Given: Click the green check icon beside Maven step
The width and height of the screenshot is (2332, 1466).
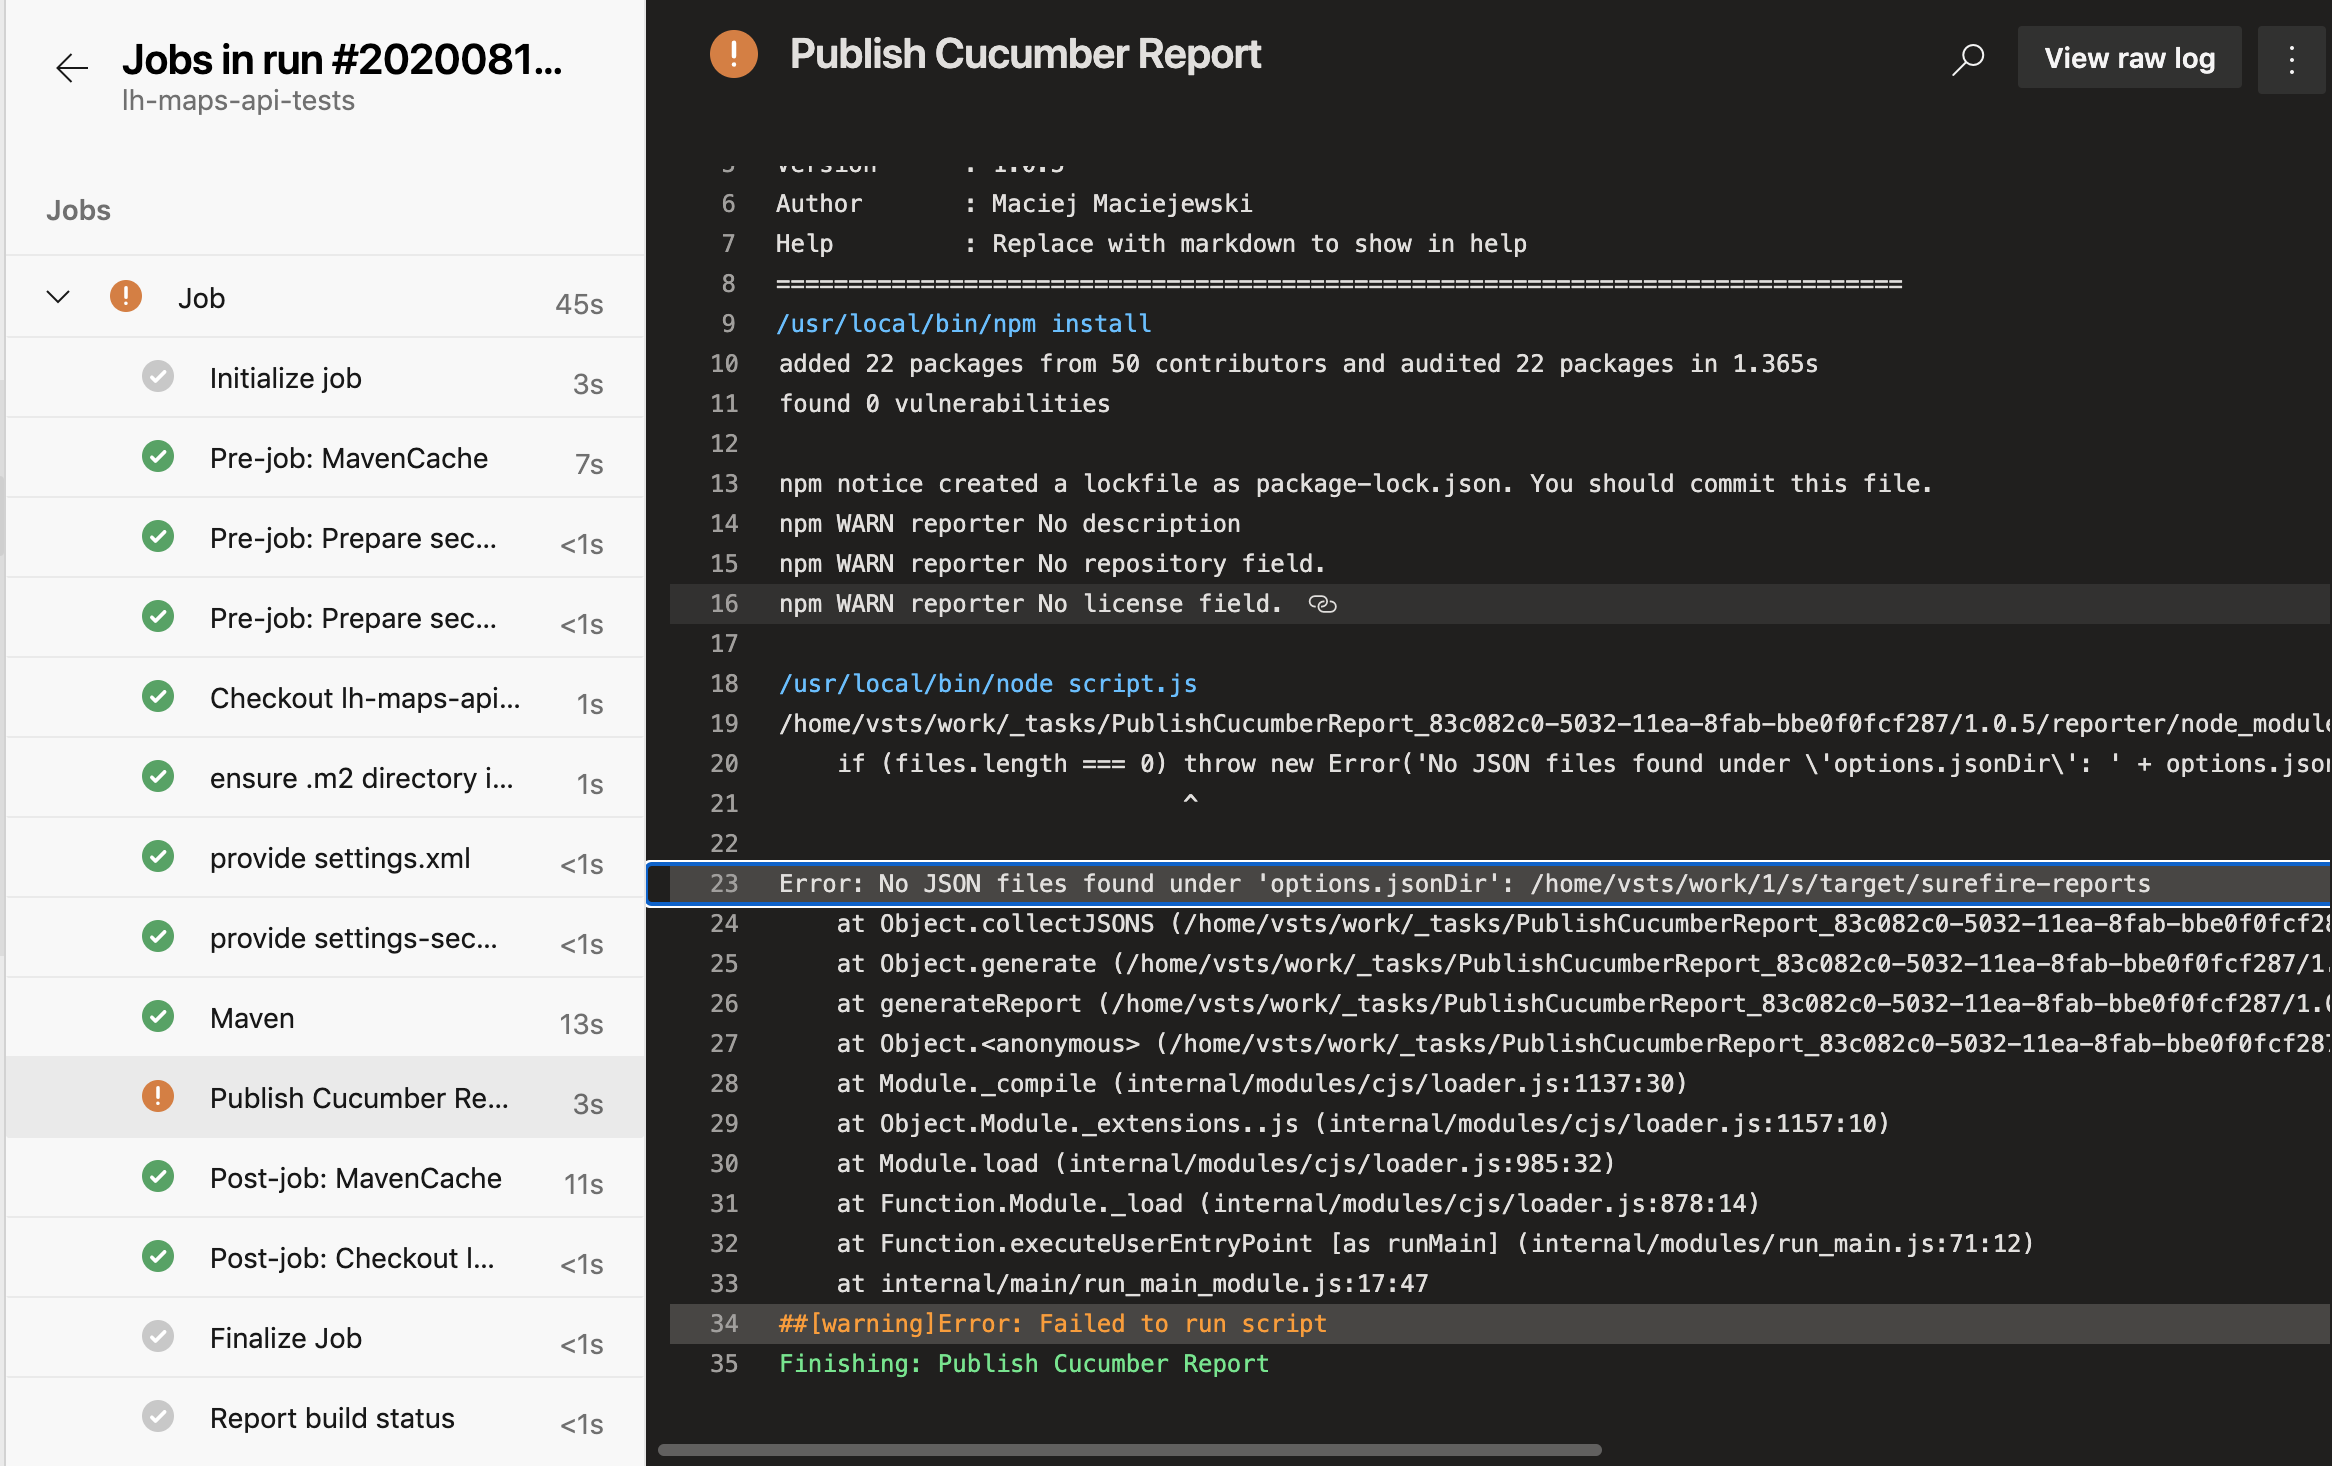Looking at the screenshot, I should pyautogui.click(x=159, y=1016).
